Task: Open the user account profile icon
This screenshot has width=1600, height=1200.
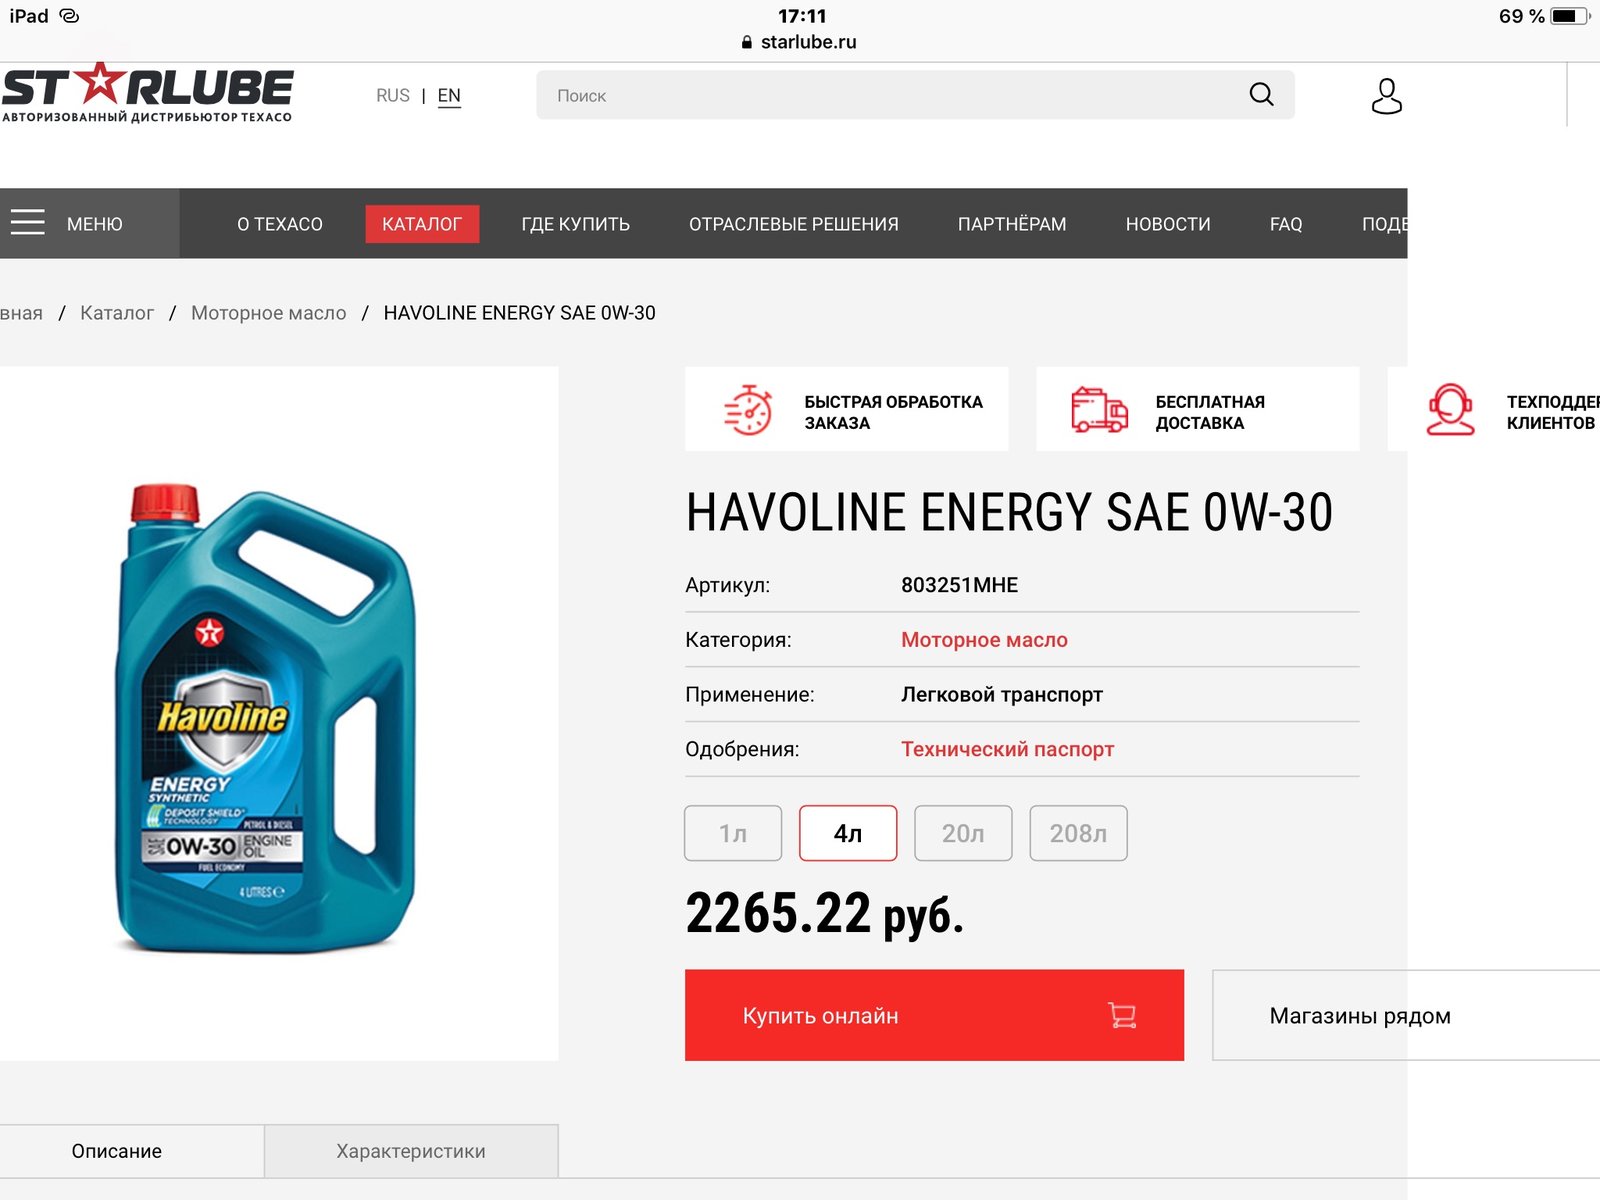Action: tap(1386, 96)
